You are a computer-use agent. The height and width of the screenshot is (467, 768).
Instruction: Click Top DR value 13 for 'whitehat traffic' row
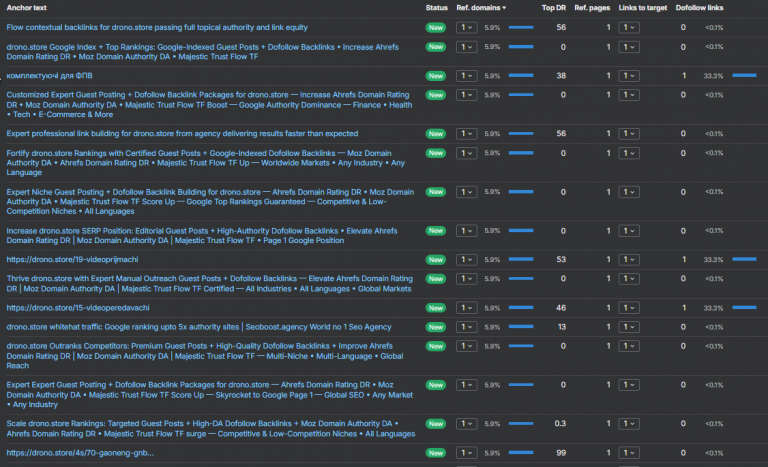[562, 327]
